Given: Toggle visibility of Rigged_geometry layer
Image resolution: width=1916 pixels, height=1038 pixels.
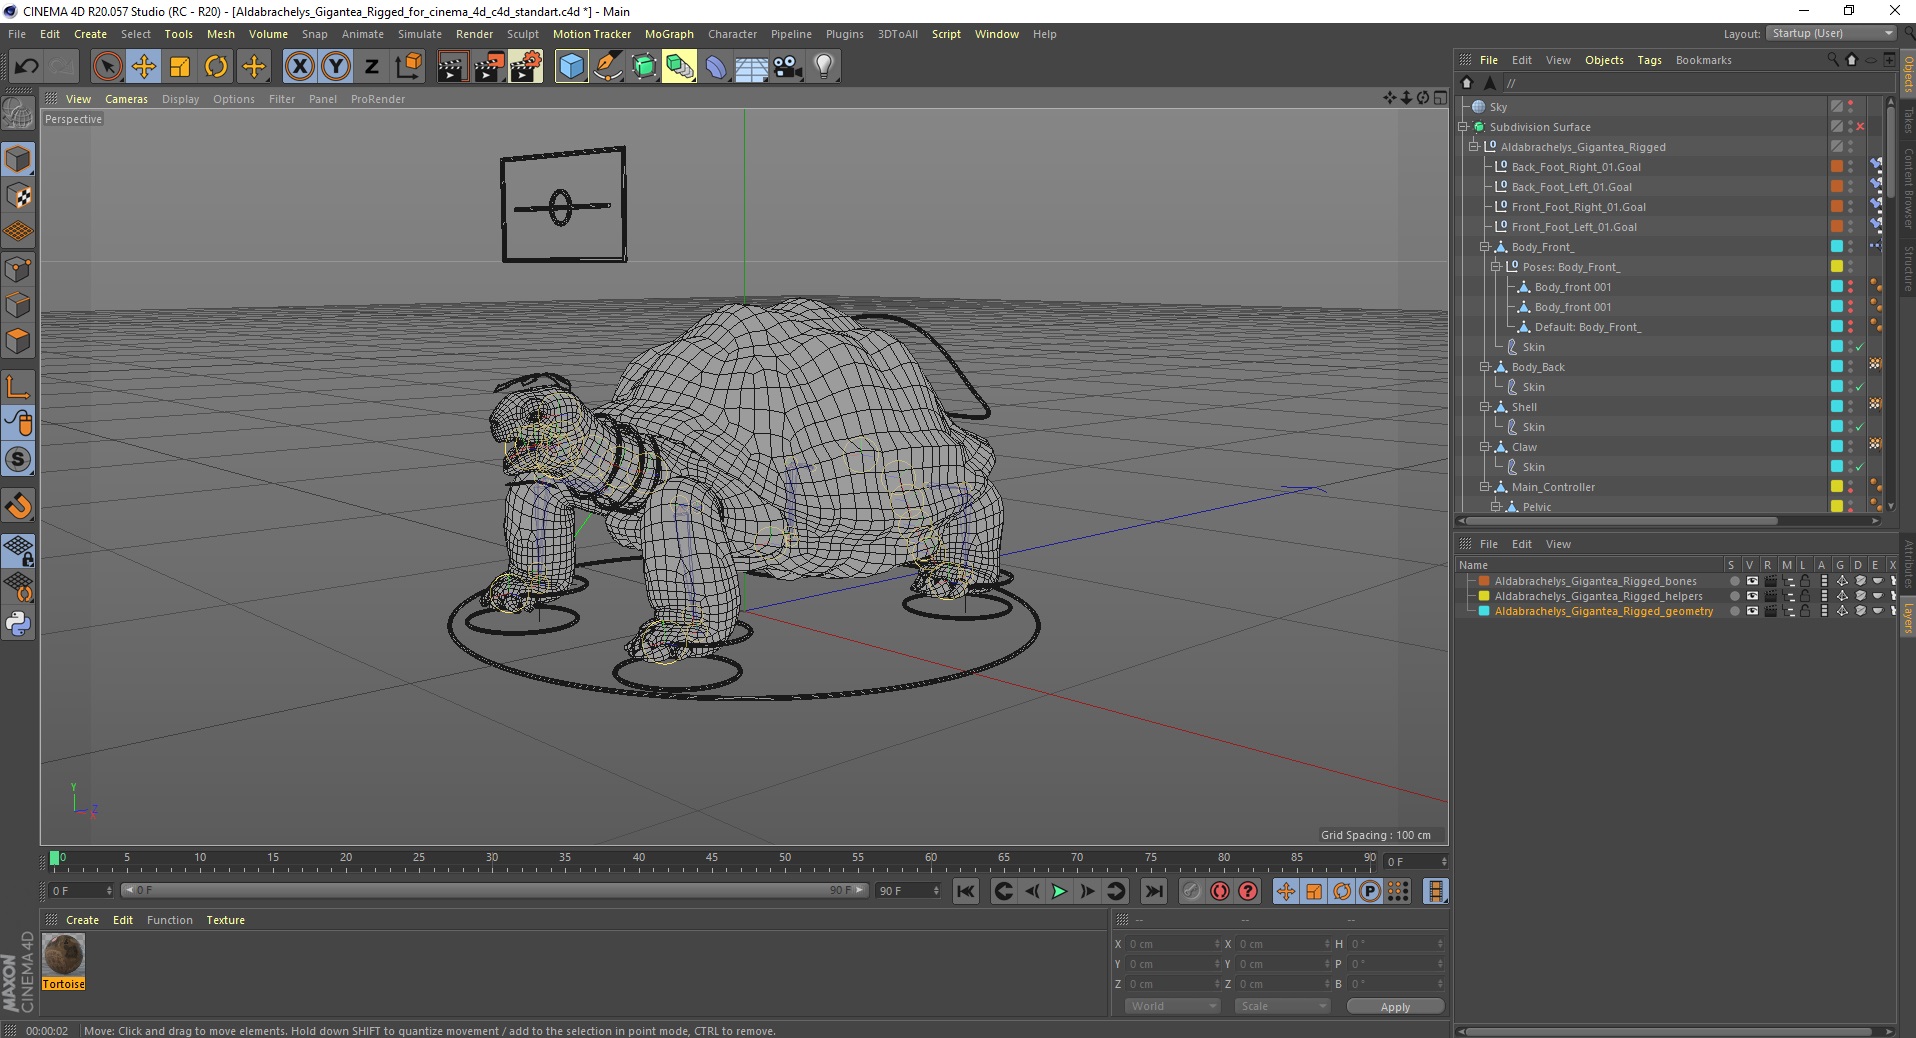Looking at the screenshot, I should 1752,611.
